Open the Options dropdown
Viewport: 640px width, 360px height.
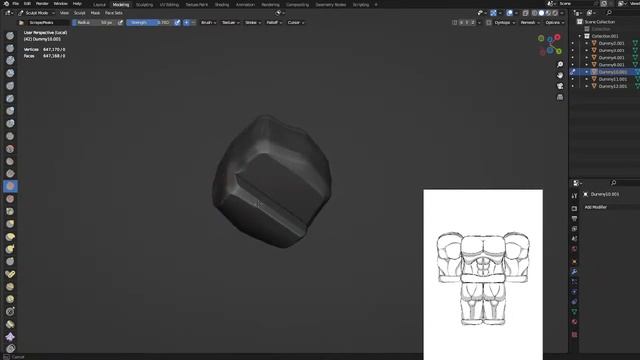click(555, 22)
